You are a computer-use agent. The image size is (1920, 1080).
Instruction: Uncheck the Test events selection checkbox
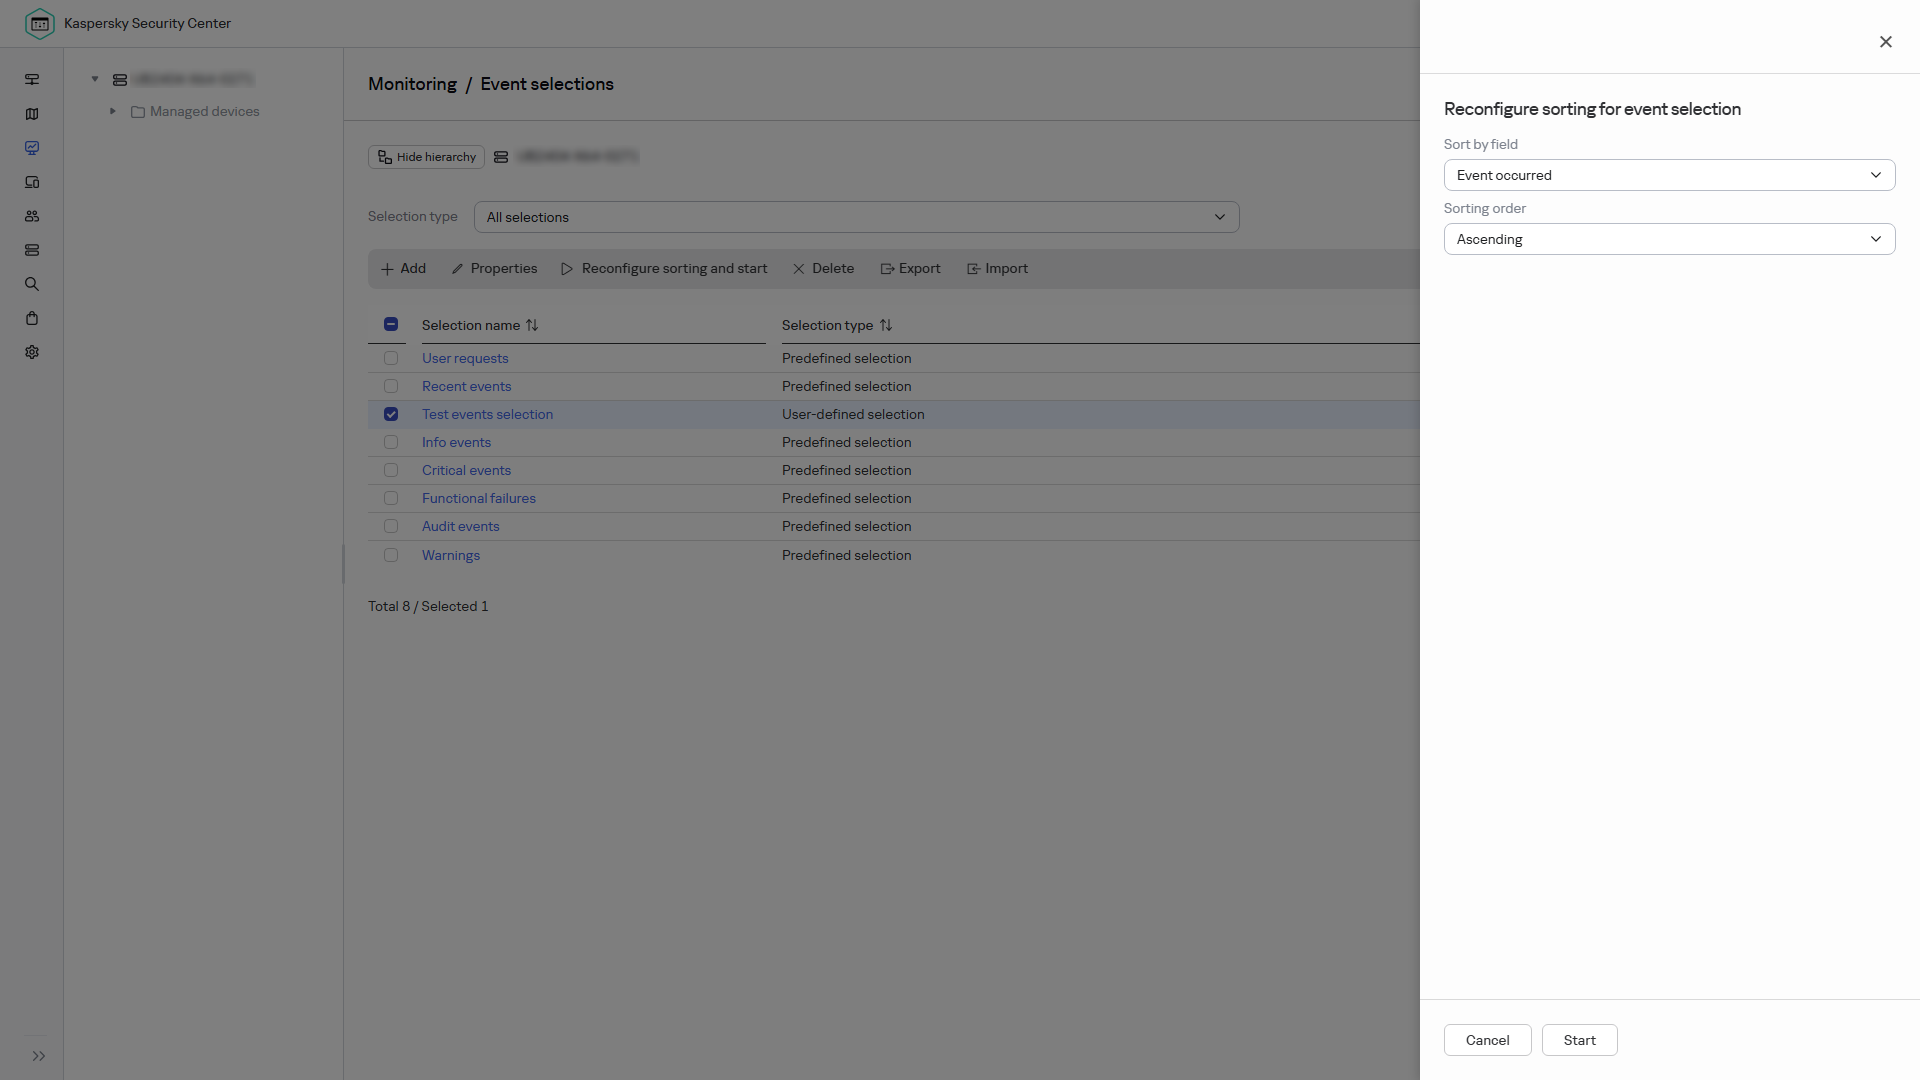(x=391, y=414)
